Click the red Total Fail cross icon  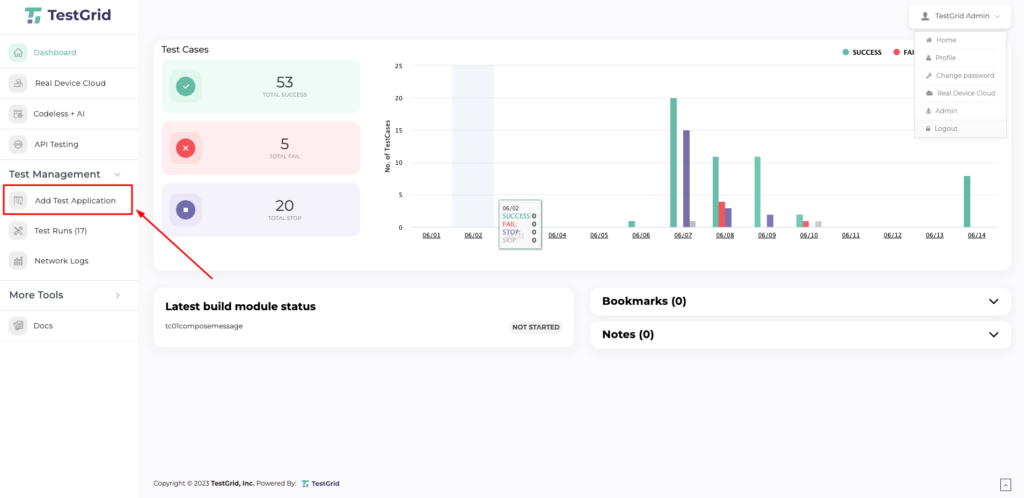185,148
